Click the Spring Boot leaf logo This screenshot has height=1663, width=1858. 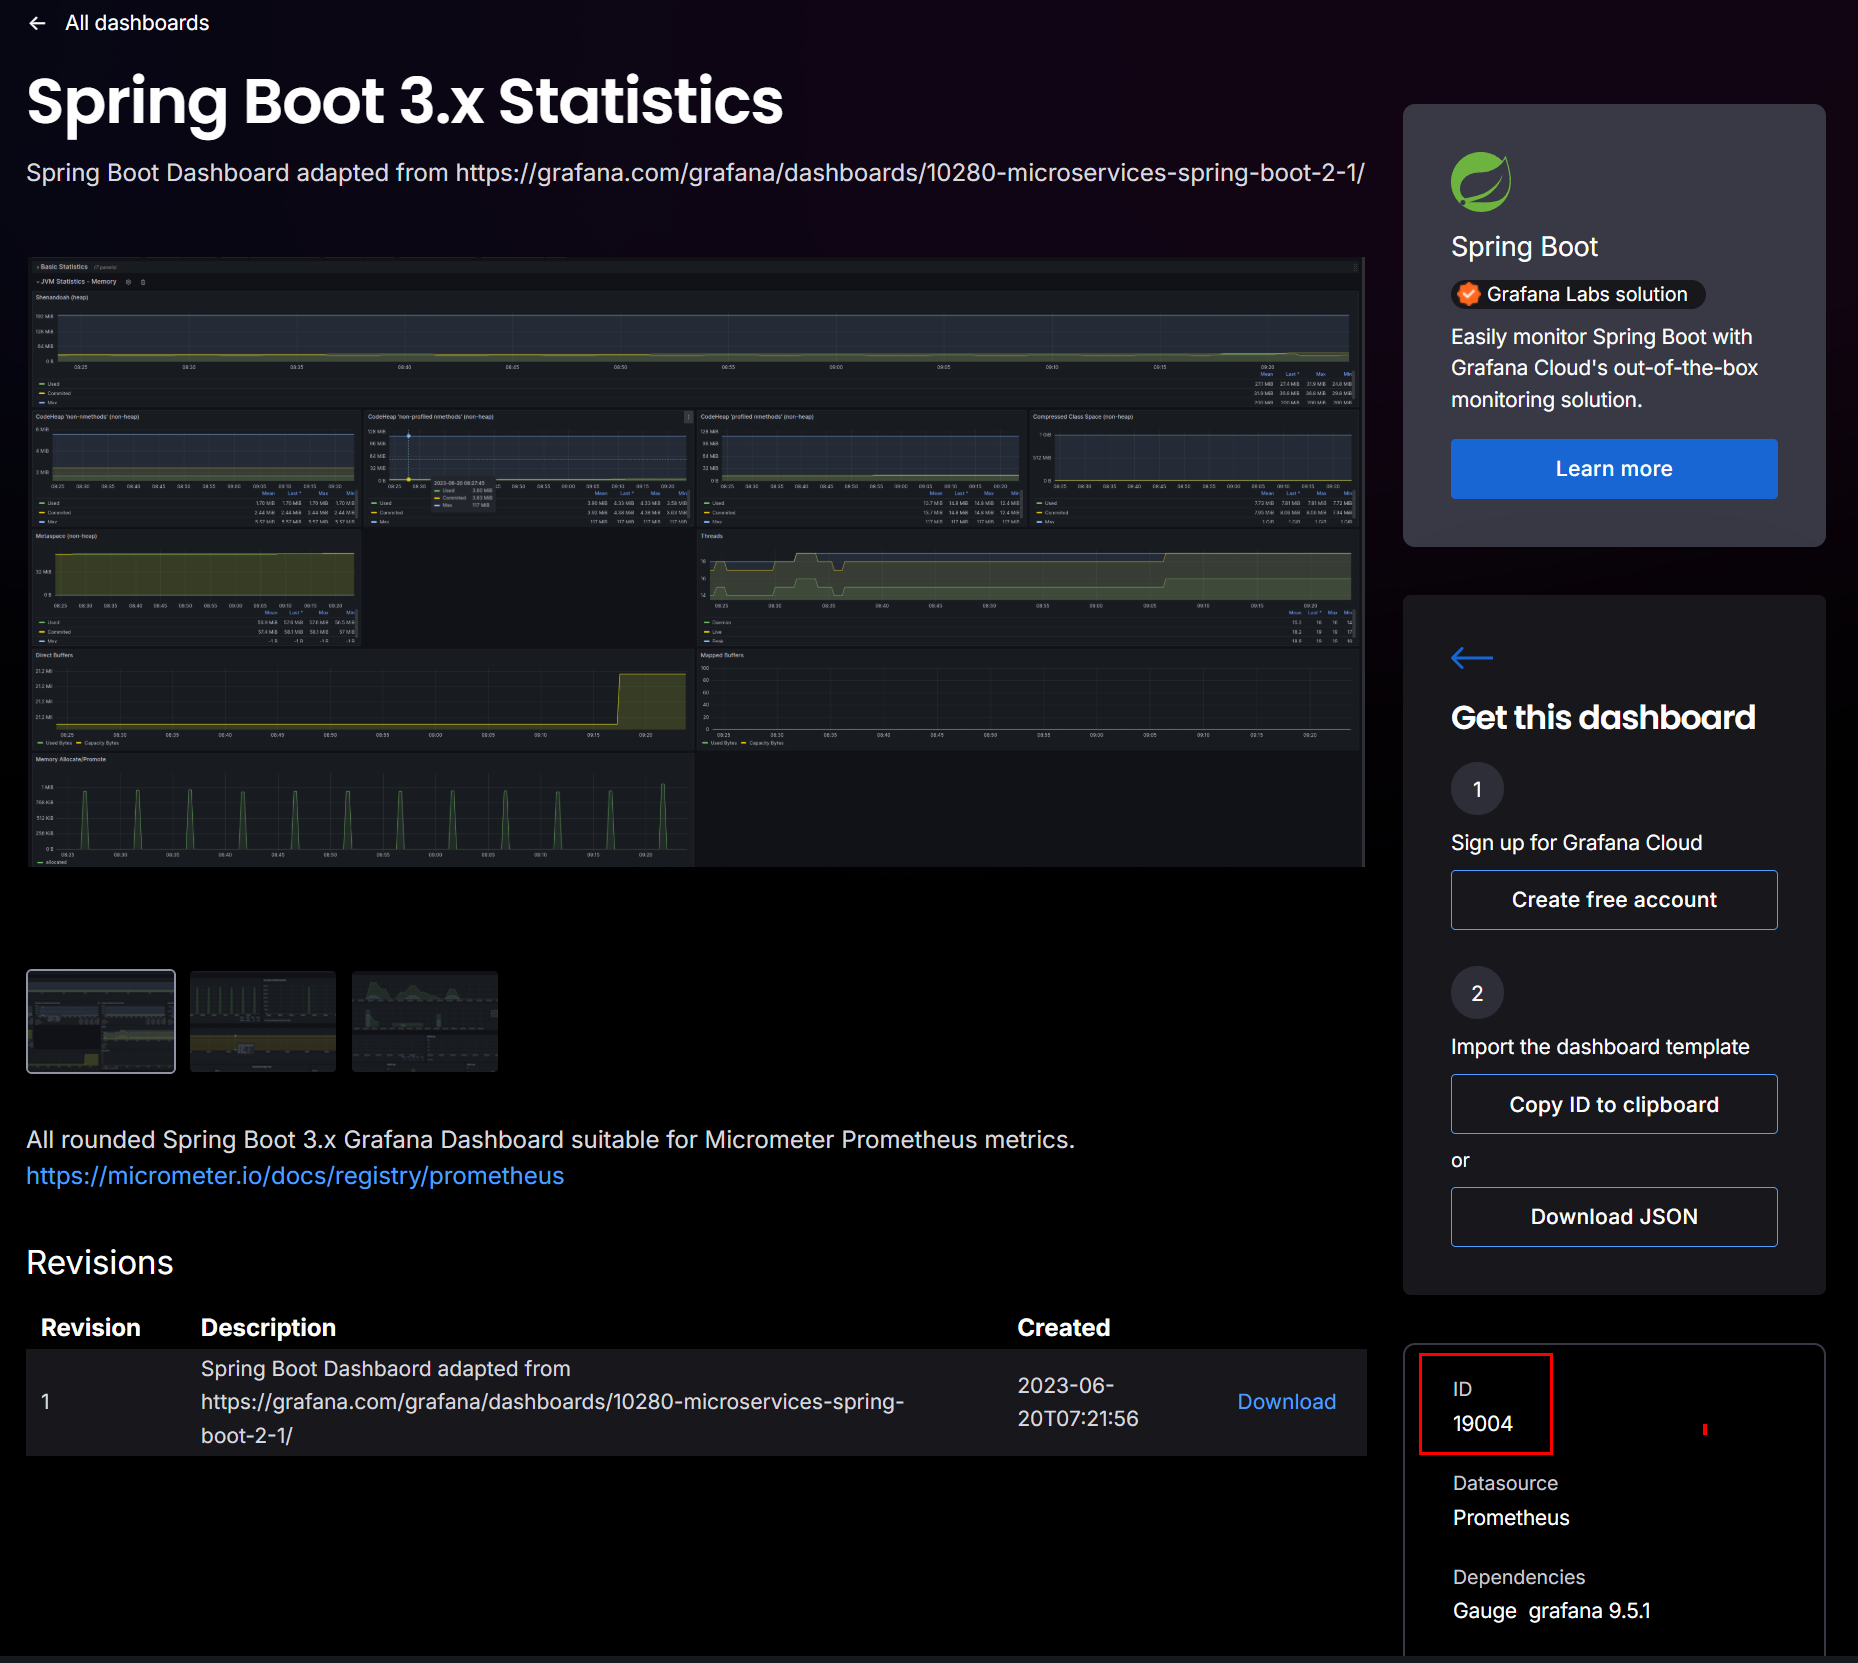tap(1481, 182)
